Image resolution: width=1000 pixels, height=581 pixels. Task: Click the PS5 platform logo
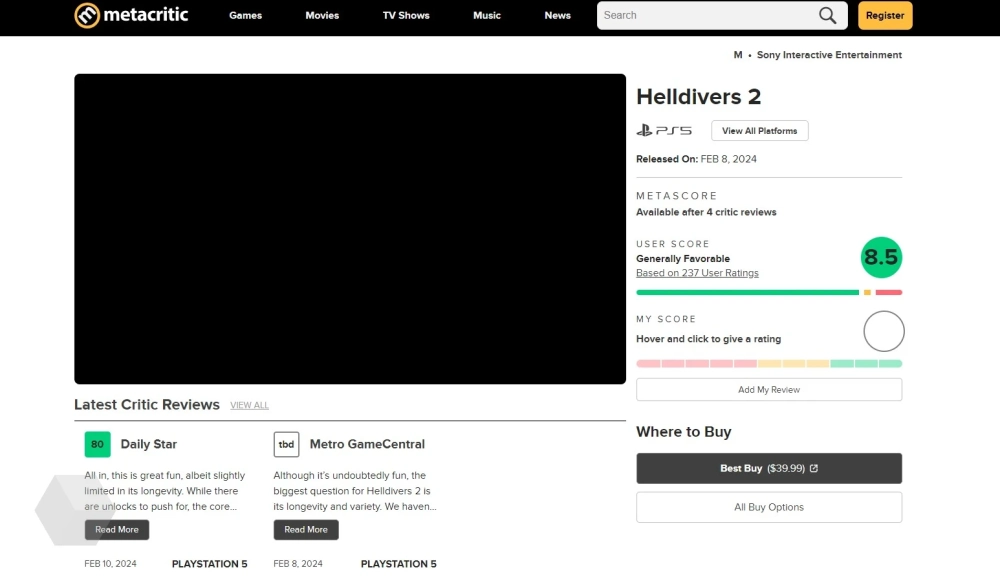click(664, 131)
